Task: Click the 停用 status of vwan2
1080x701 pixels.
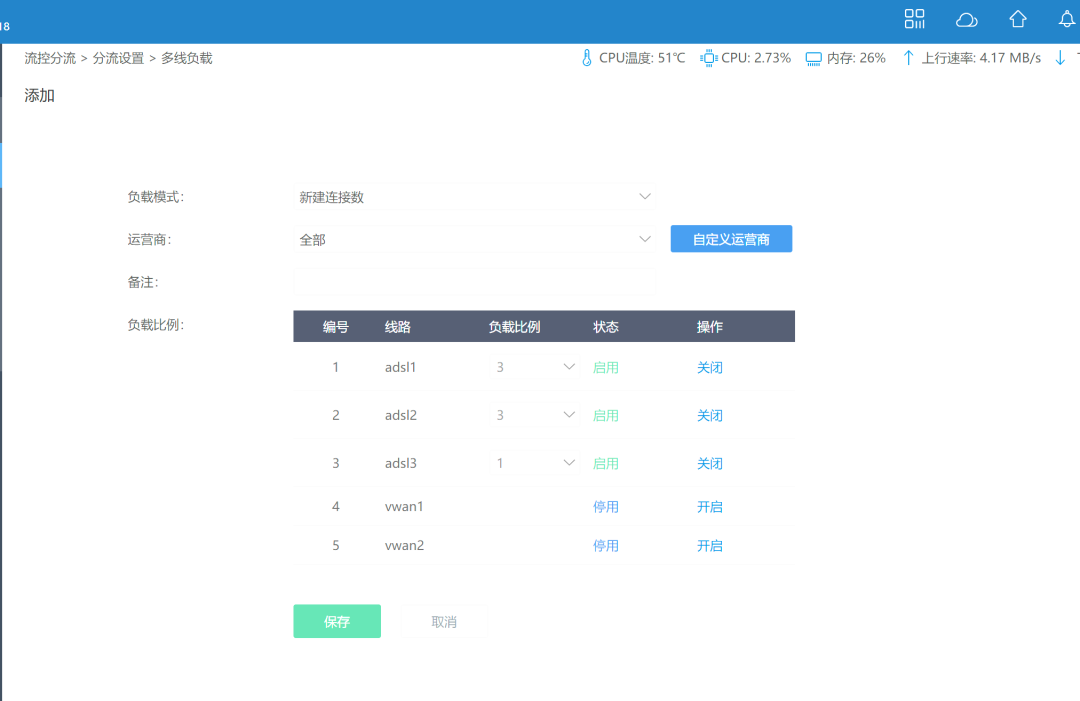Action: (605, 545)
